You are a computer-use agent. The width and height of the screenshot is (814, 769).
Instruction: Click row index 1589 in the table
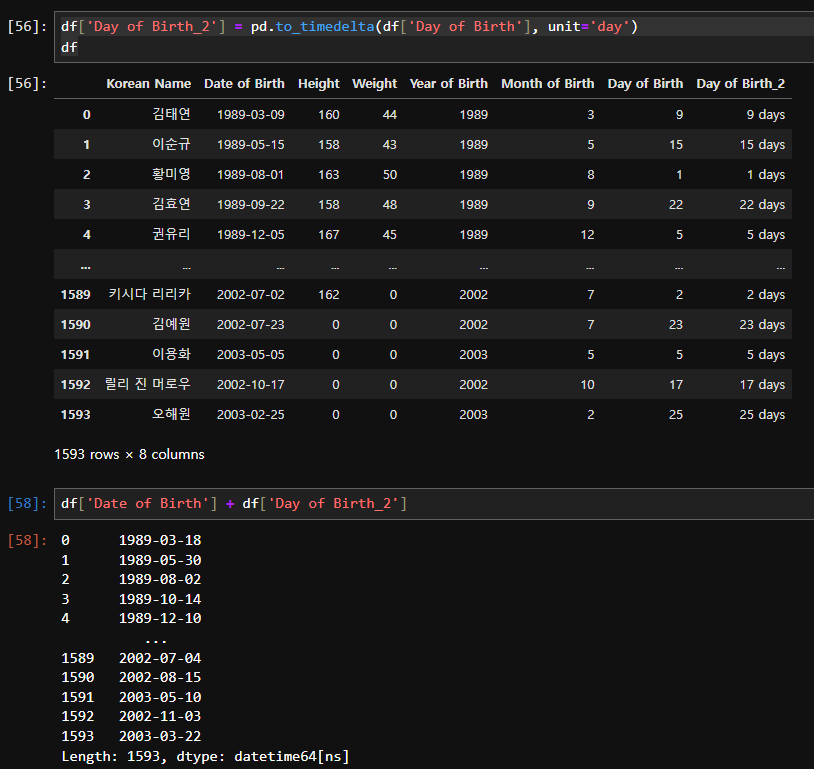pos(76,295)
